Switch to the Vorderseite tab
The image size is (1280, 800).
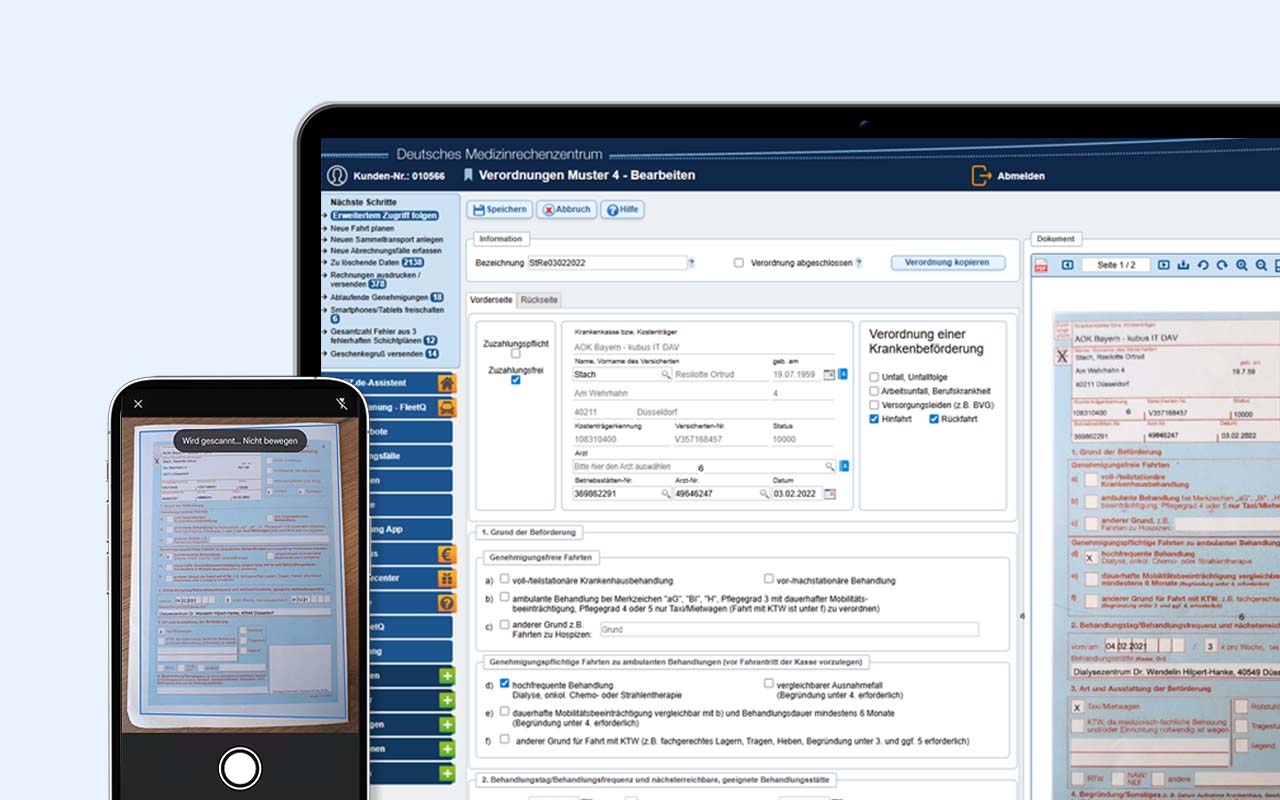pyautogui.click(x=493, y=299)
